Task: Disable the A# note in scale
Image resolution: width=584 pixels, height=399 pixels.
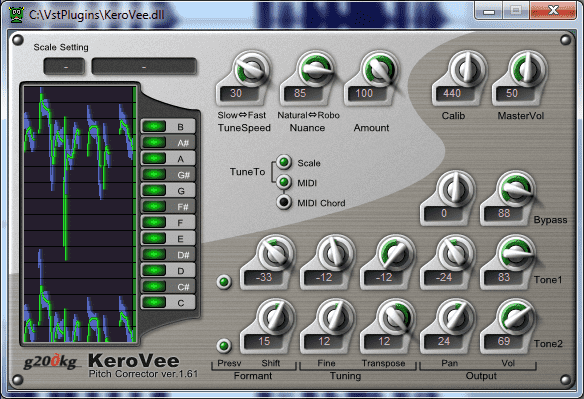Action: coord(168,142)
